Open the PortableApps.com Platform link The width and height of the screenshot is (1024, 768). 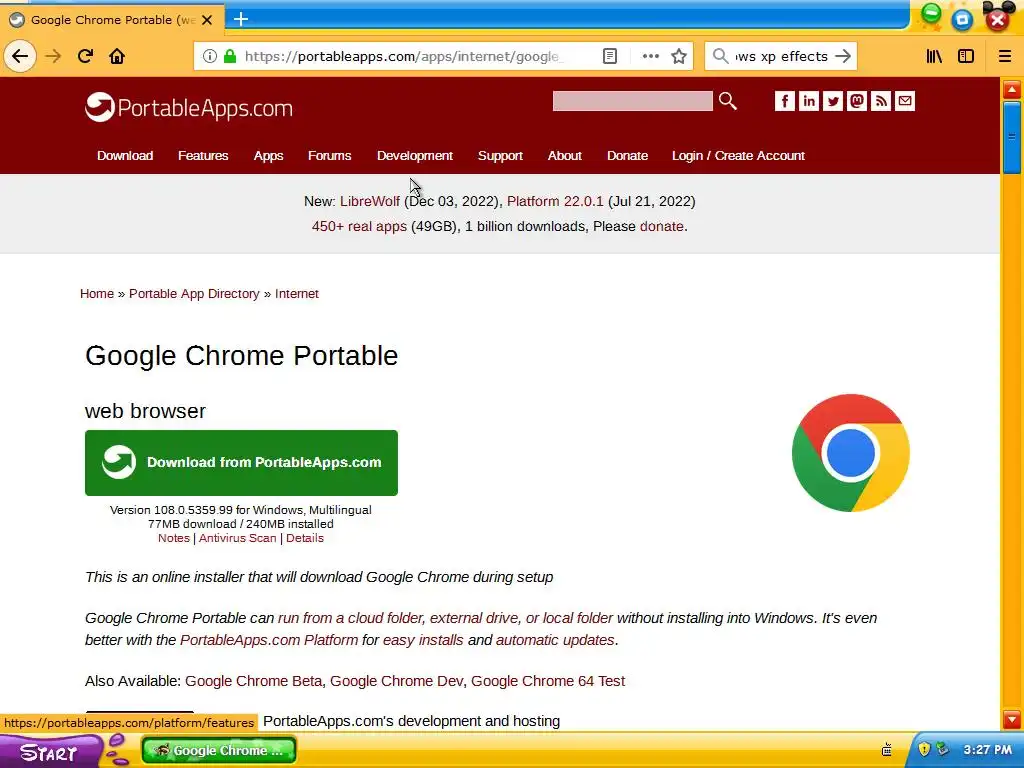tap(269, 640)
